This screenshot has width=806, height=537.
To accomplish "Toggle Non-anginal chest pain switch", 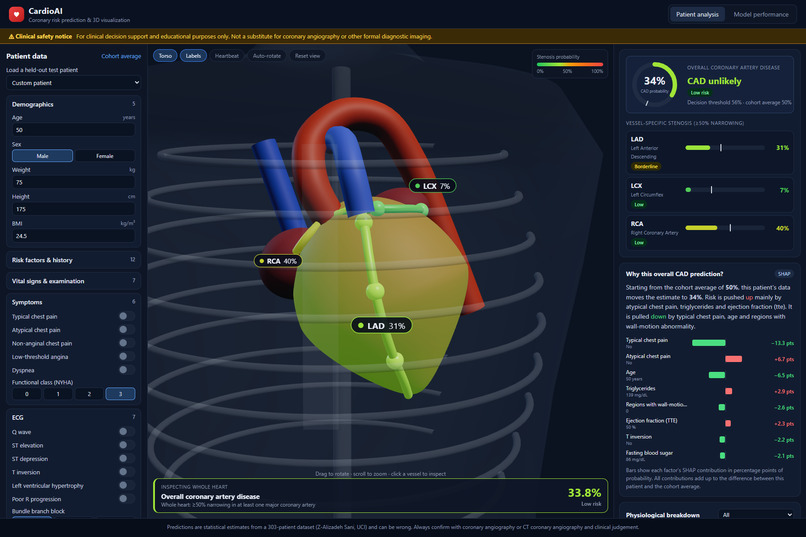I will coord(126,343).
